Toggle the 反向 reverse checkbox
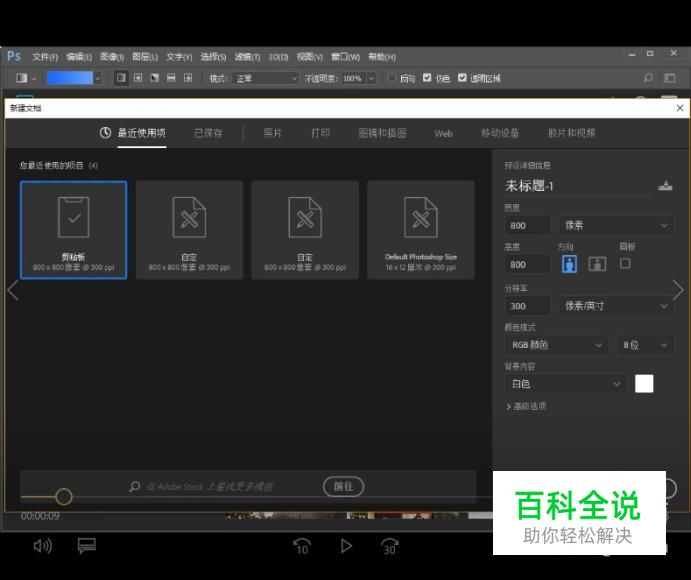Image resolution: width=691 pixels, height=580 pixels. pos(391,78)
